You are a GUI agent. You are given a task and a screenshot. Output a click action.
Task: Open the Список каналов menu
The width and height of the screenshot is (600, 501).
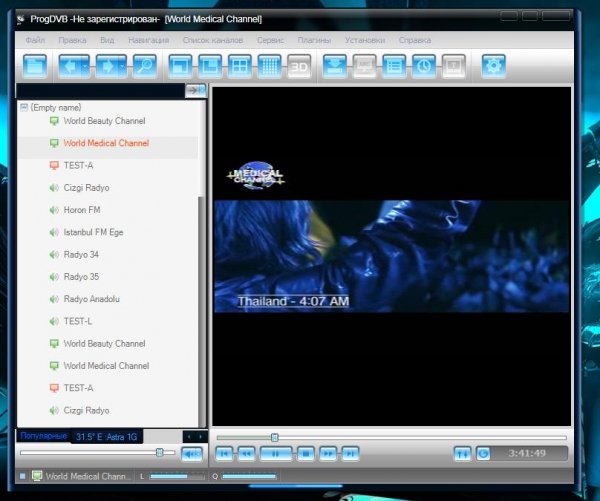(x=213, y=40)
